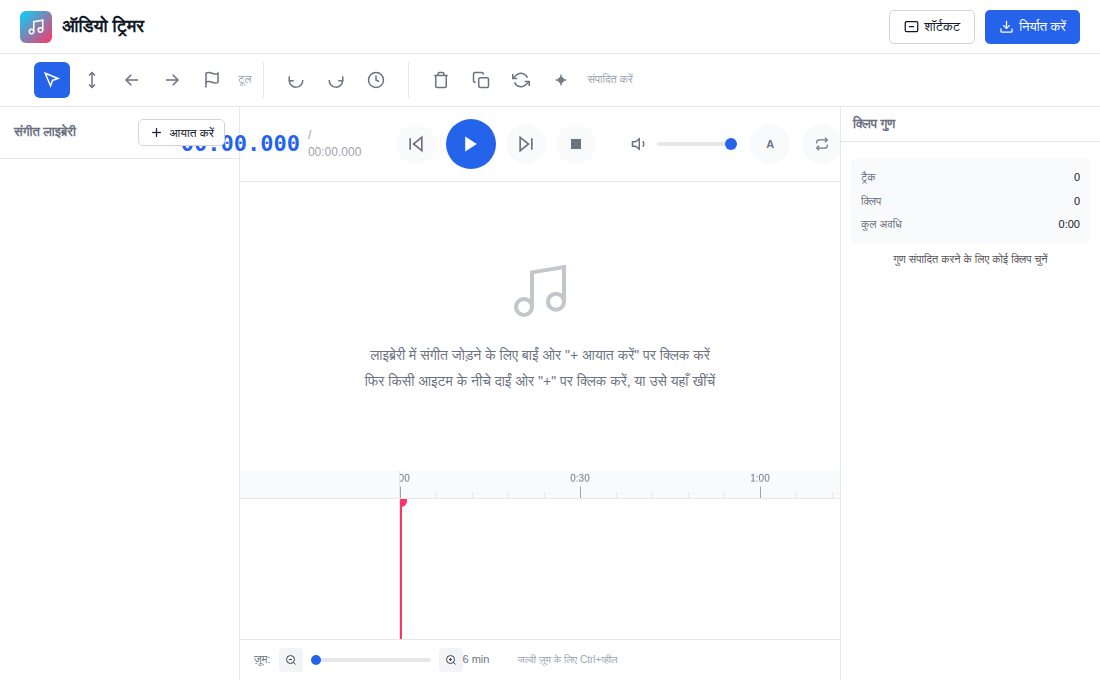Image resolution: width=1100 pixels, height=680 pixels.
Task: Click the right arrow trim tool
Action: tap(172, 80)
